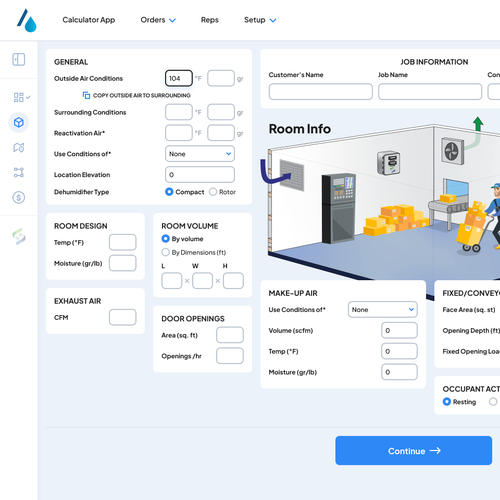Select the 3D cube icon in sidebar
The image size is (500, 500).
pos(19,122)
